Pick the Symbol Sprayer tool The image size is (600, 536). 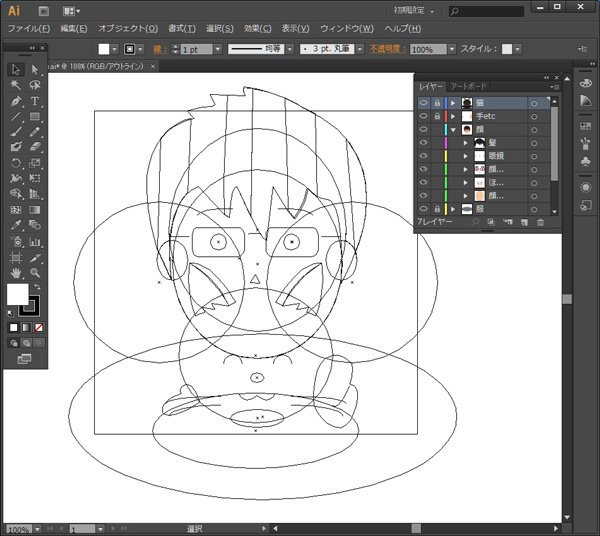coord(16,242)
